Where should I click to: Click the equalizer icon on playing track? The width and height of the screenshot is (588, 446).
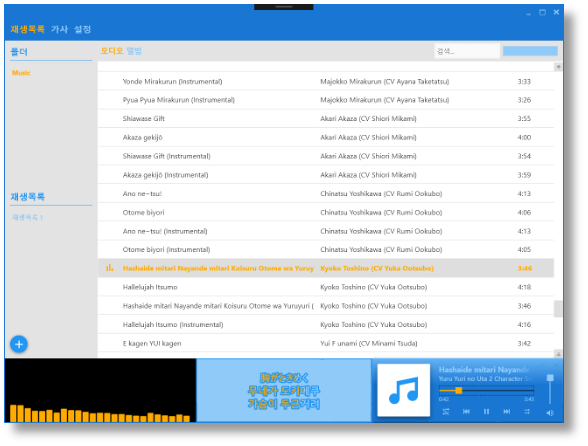[110, 268]
